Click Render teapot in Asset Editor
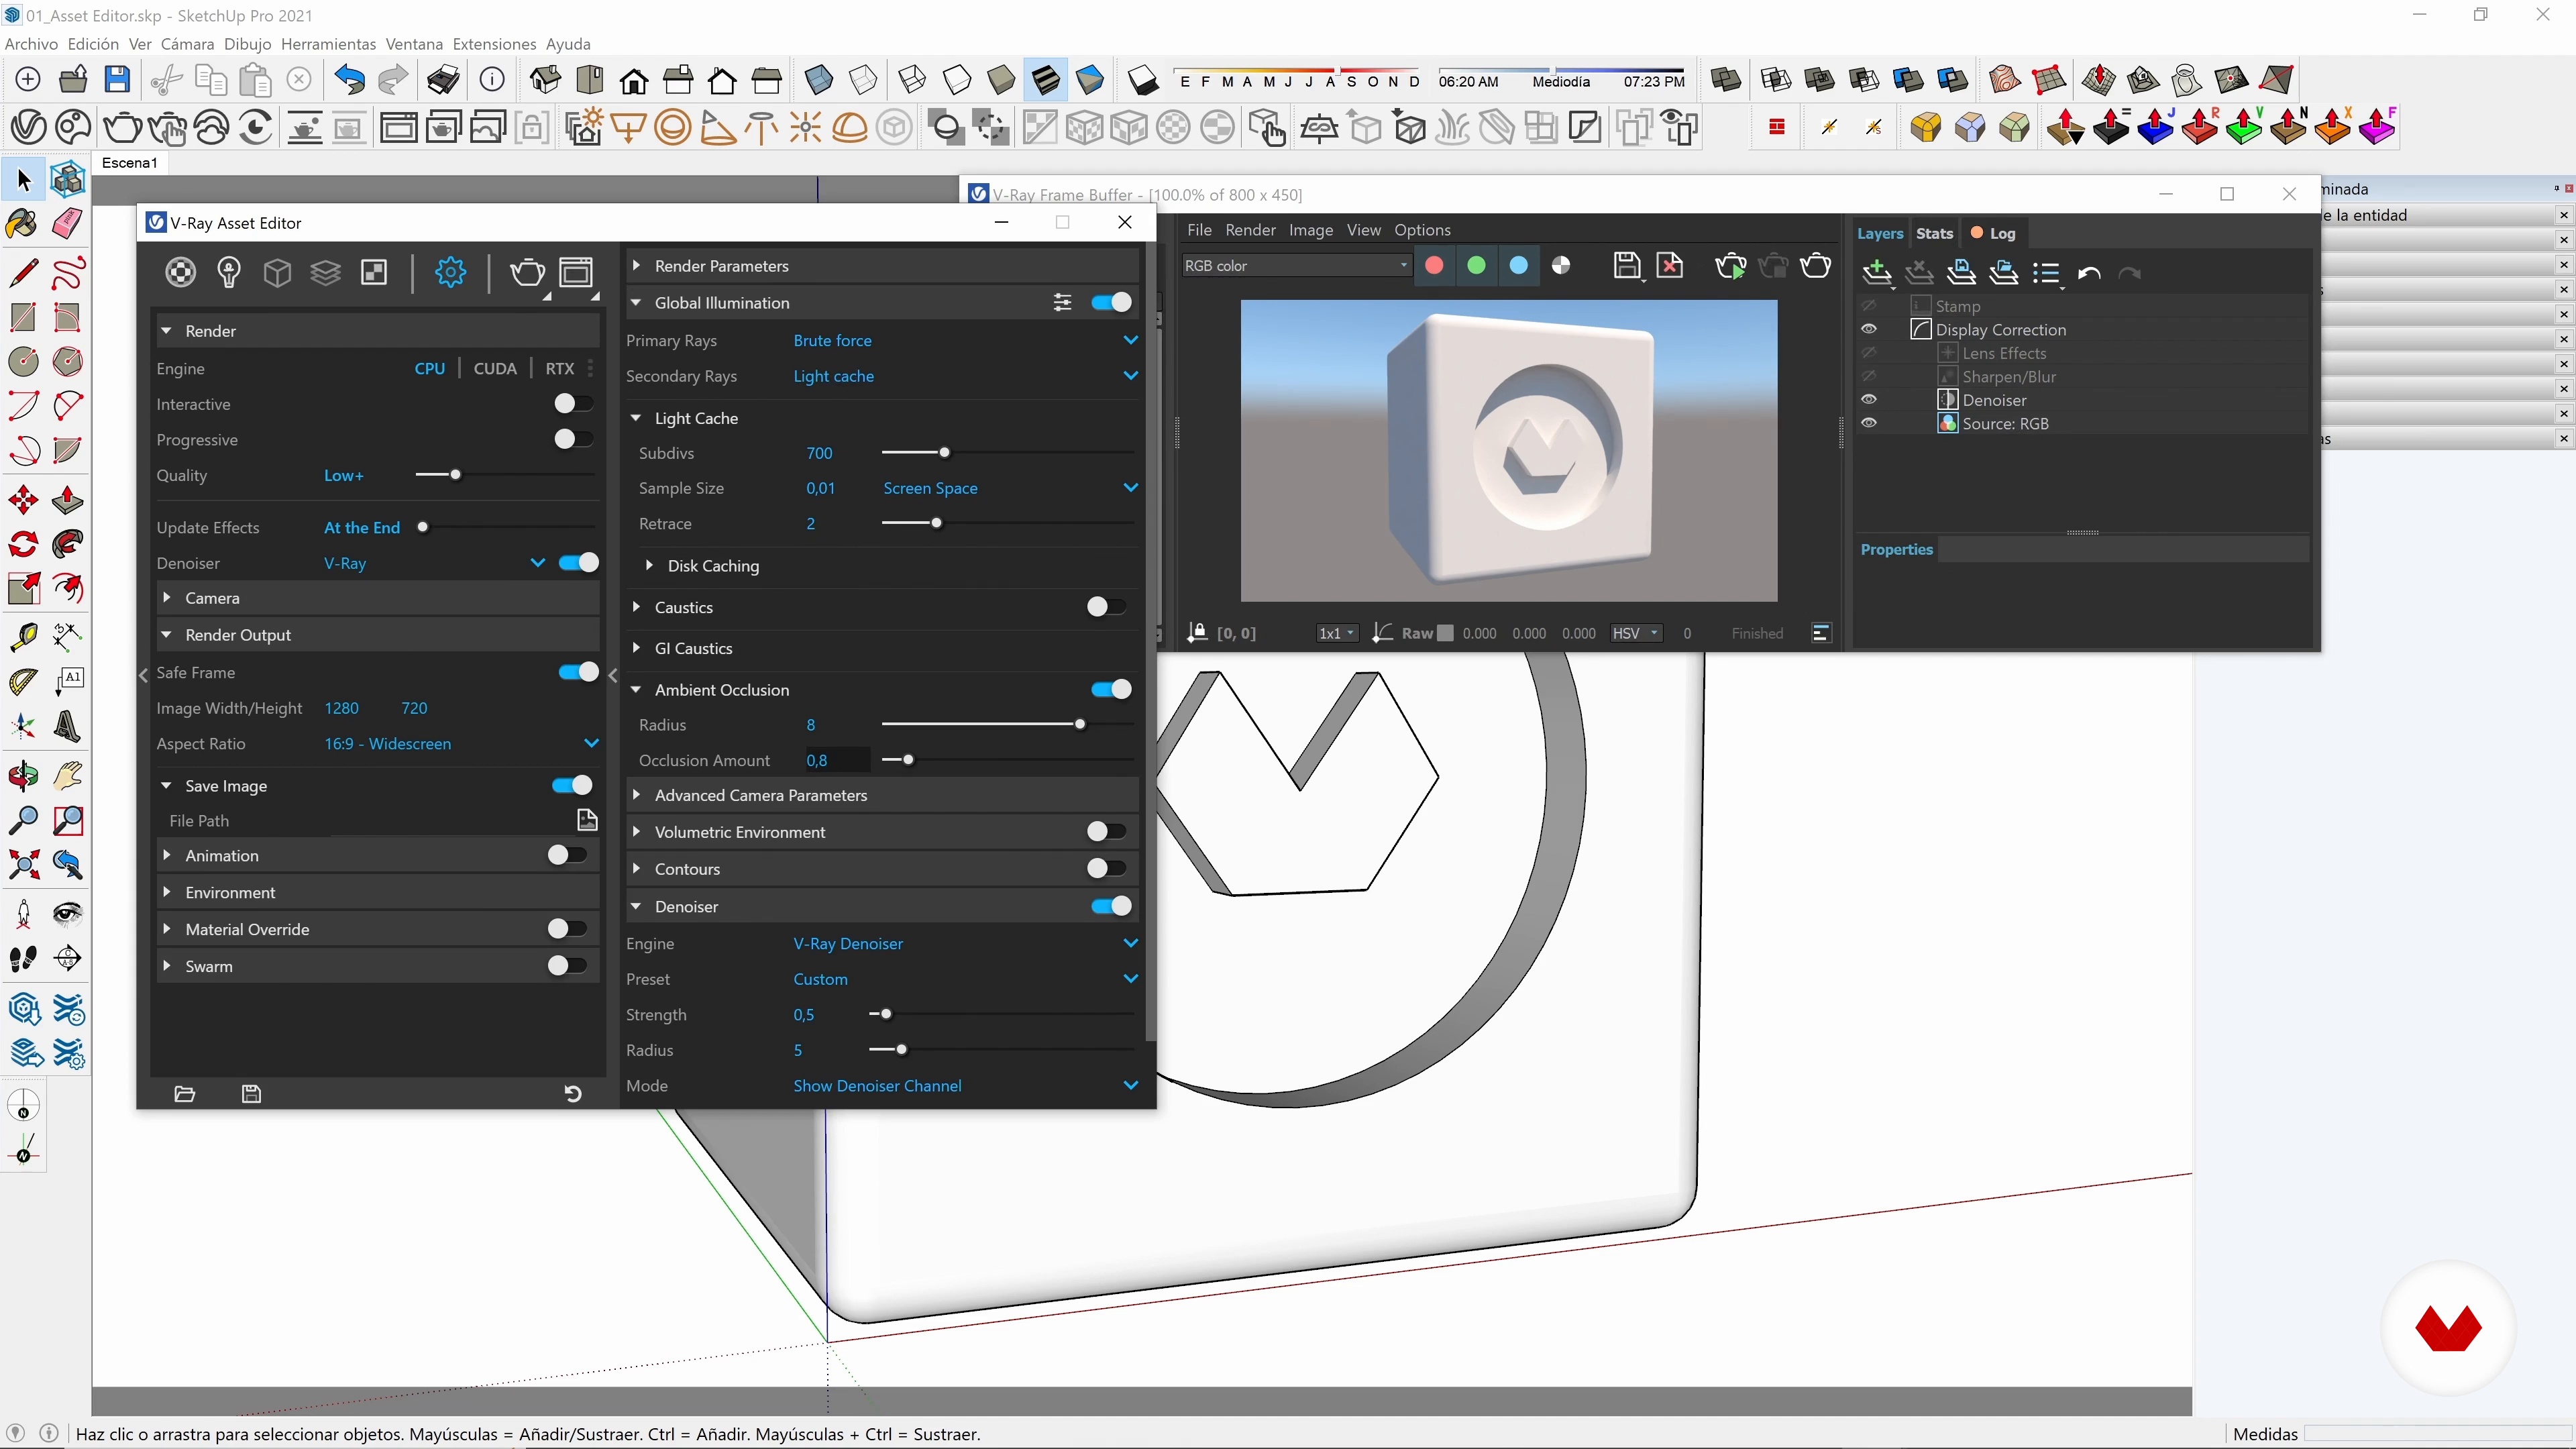Screen dimensions: 2576x1449 click(527, 272)
